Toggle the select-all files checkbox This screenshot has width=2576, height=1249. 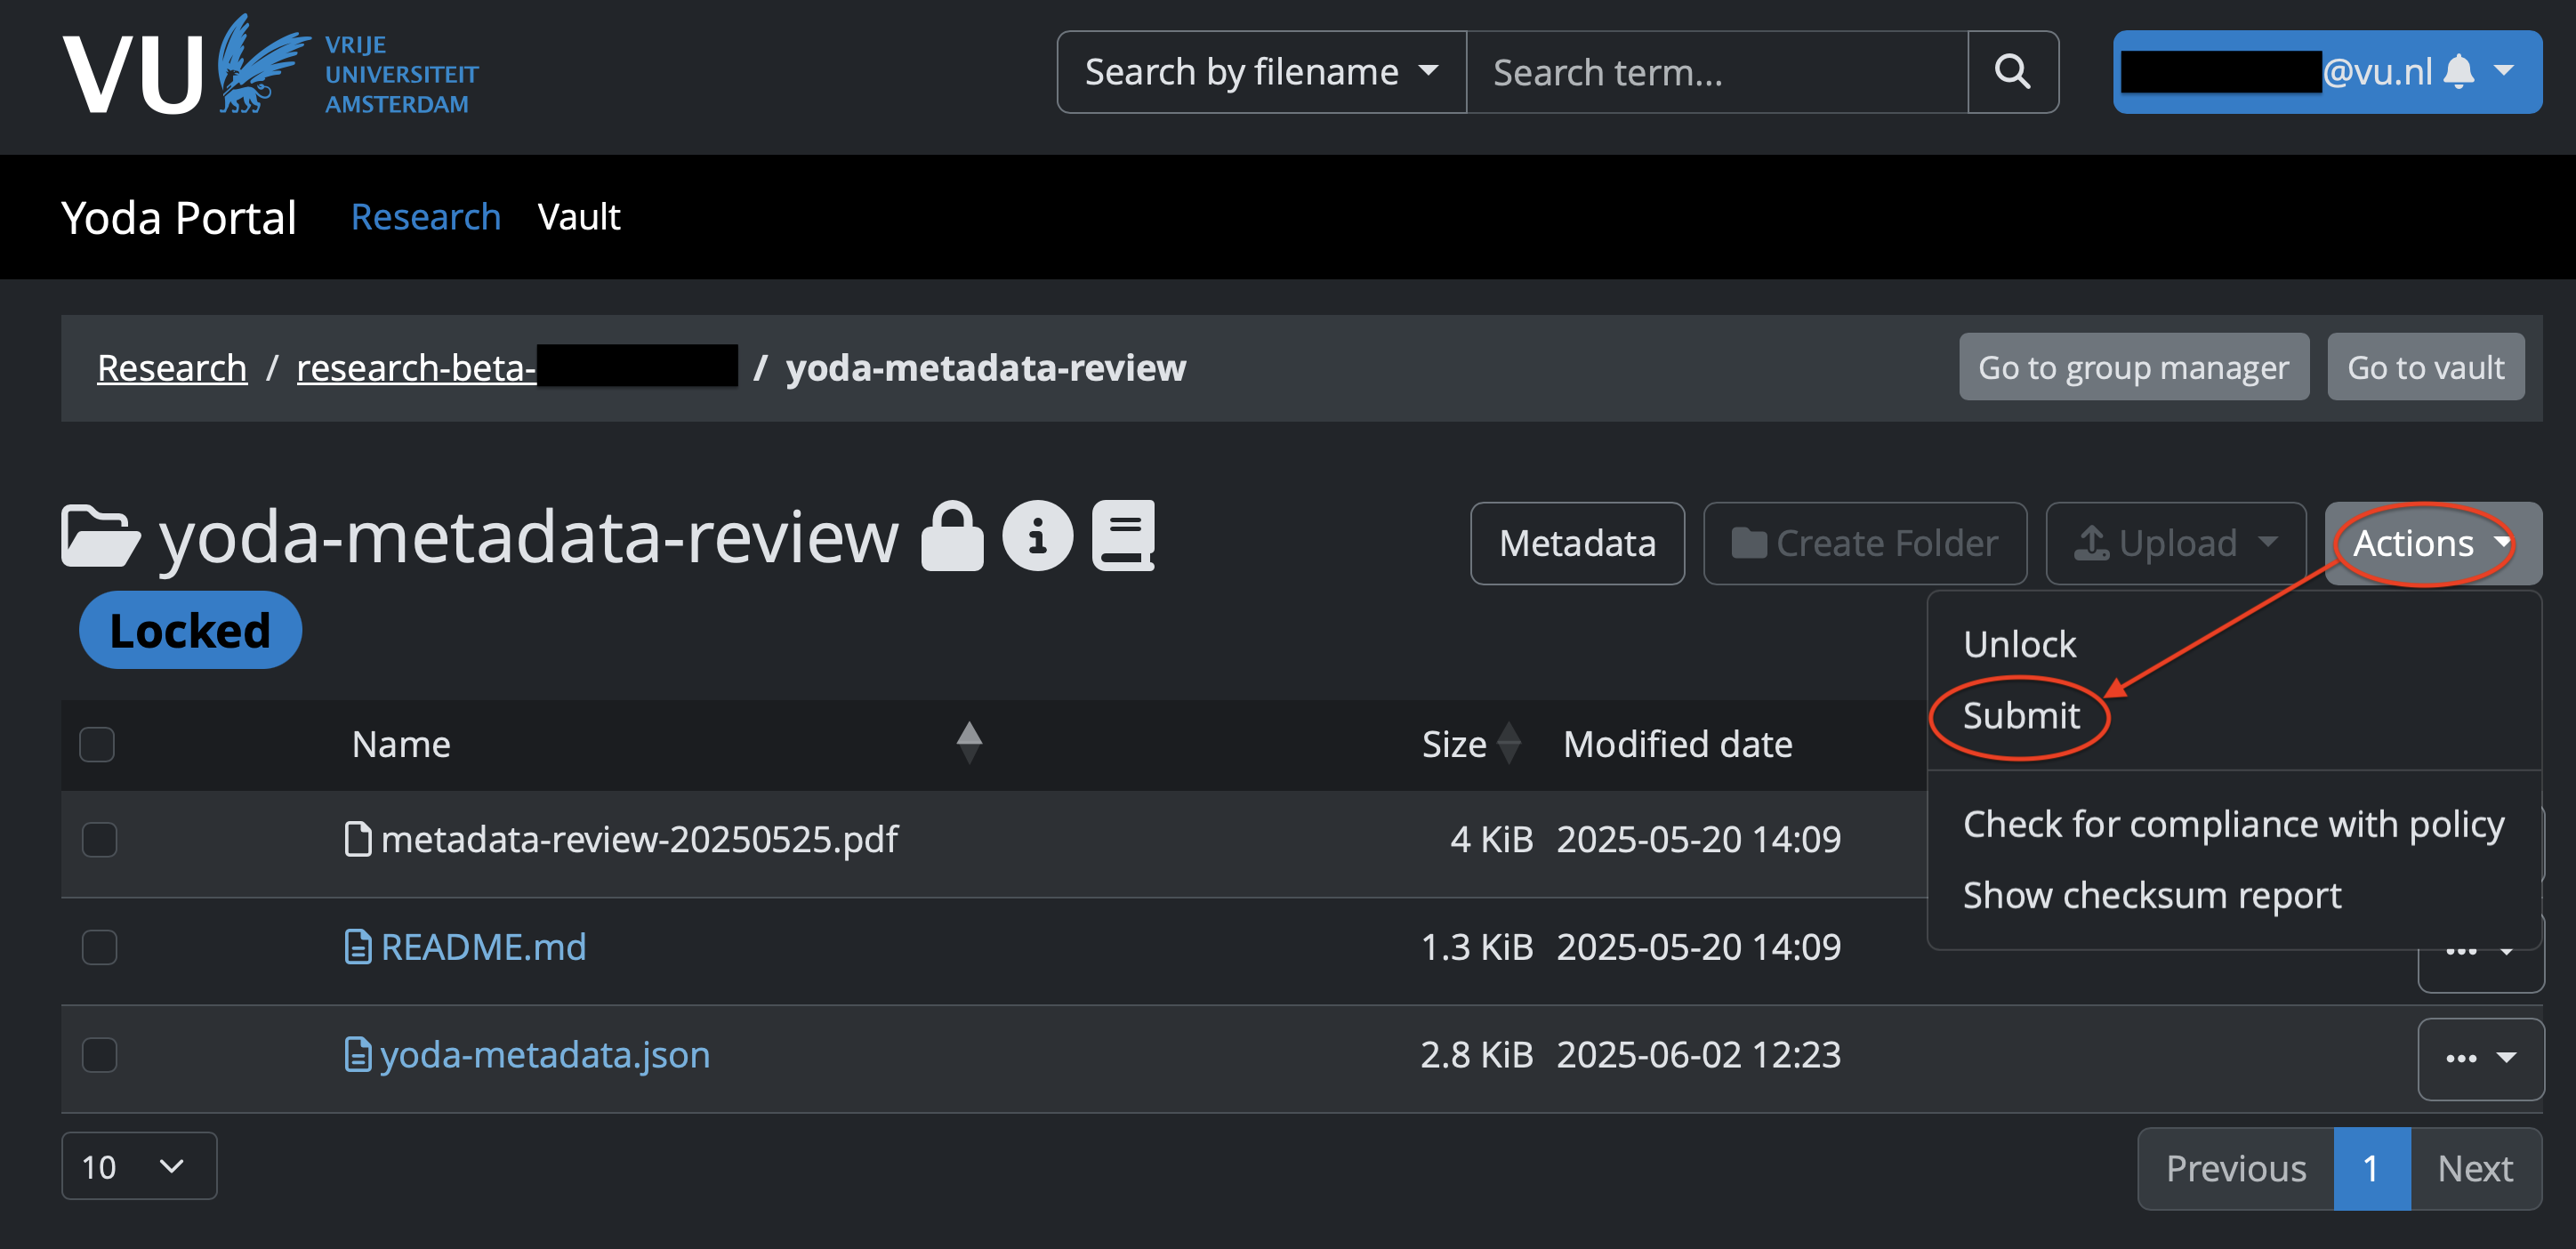(x=97, y=744)
